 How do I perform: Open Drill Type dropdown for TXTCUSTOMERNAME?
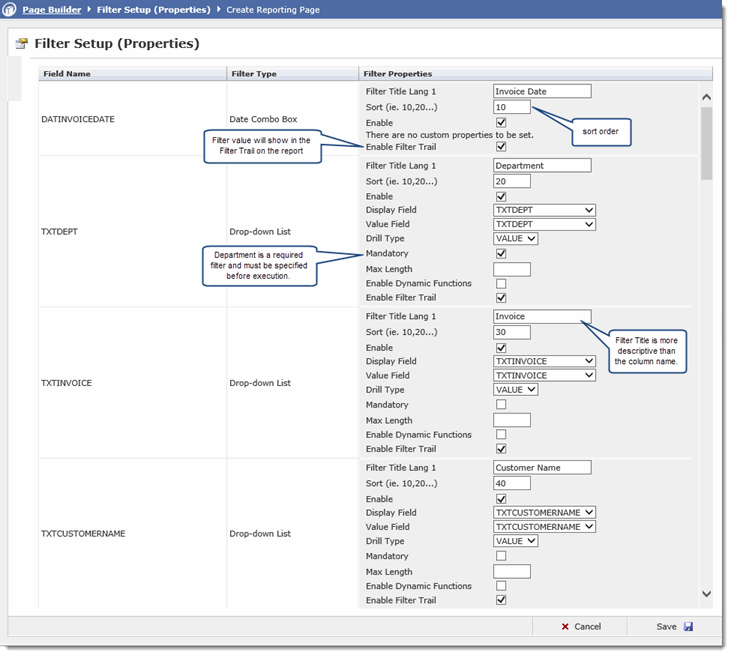click(515, 541)
